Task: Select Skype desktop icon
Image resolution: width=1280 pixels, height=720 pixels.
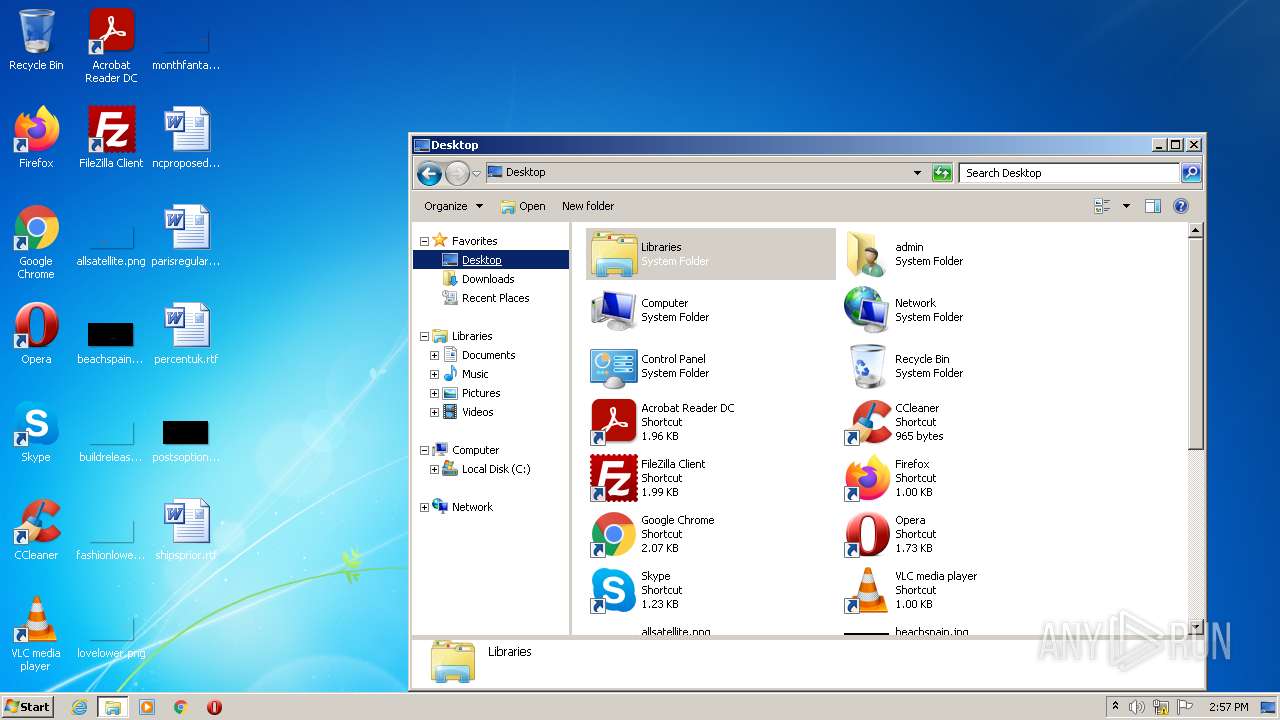Action: click(x=36, y=432)
